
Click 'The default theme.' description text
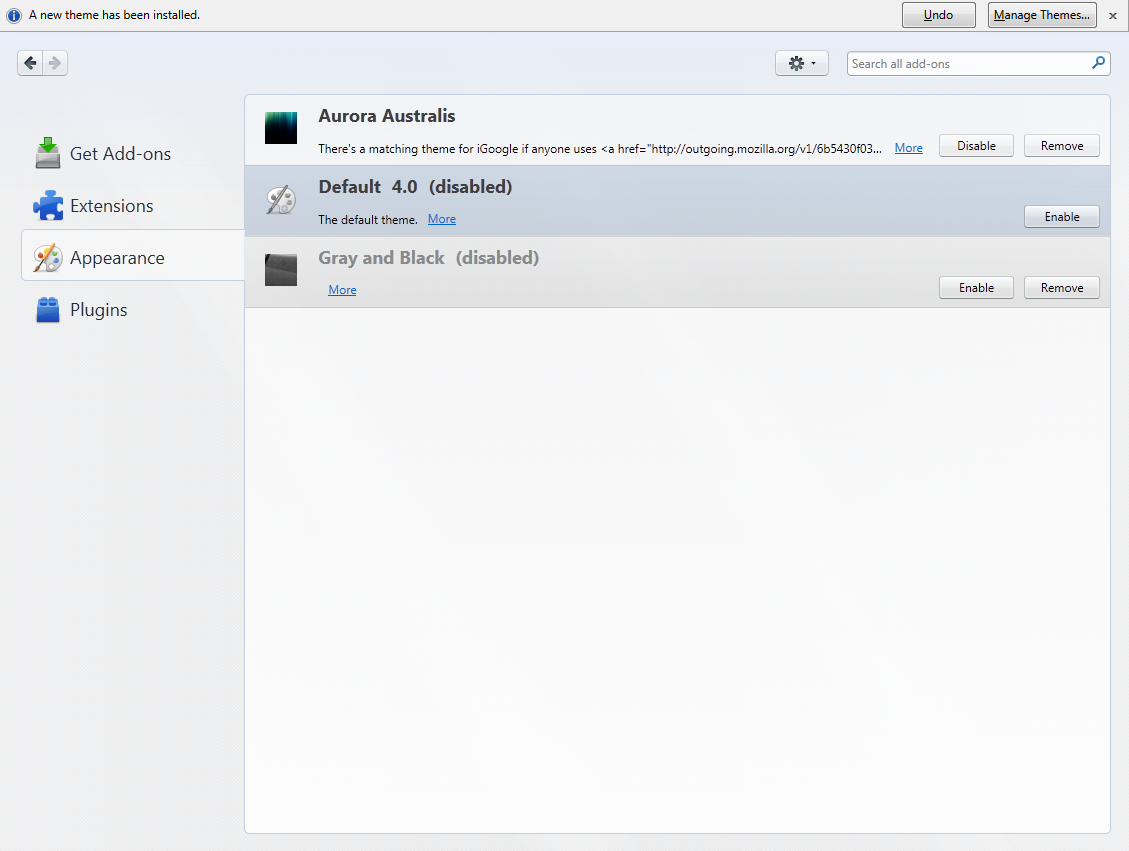coord(368,220)
